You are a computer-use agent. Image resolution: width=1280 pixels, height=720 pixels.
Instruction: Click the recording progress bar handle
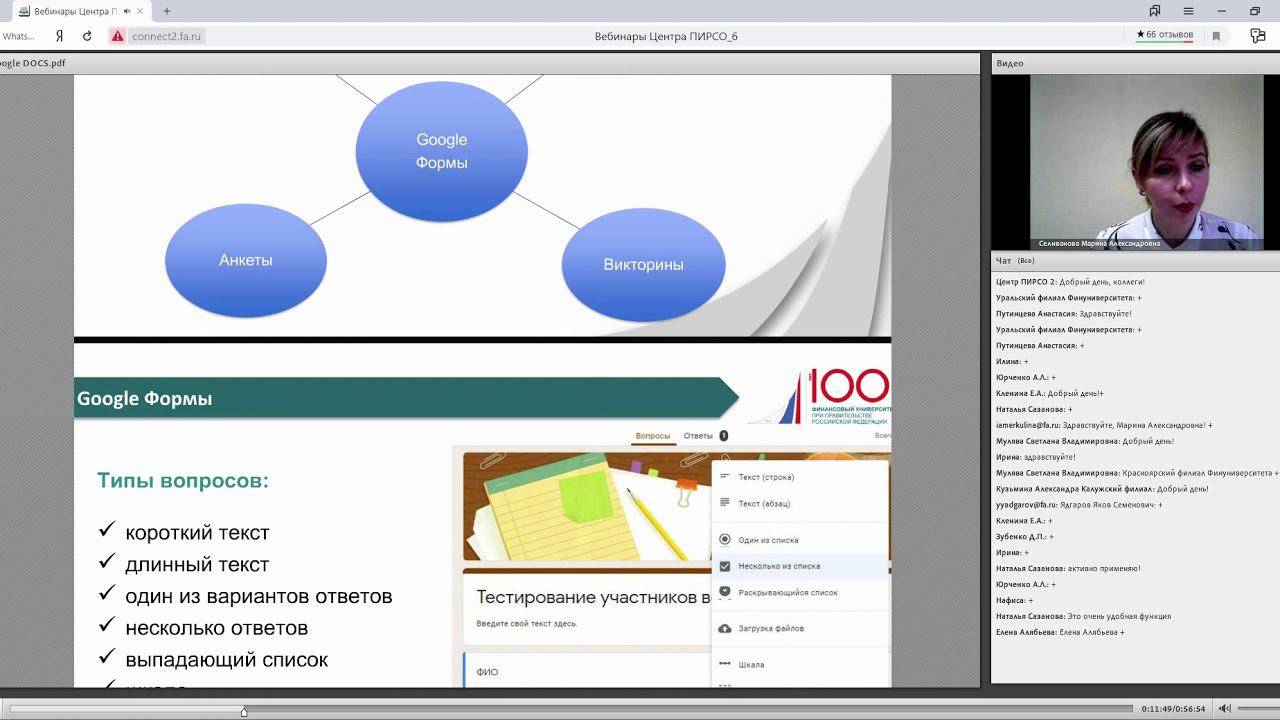click(244, 711)
